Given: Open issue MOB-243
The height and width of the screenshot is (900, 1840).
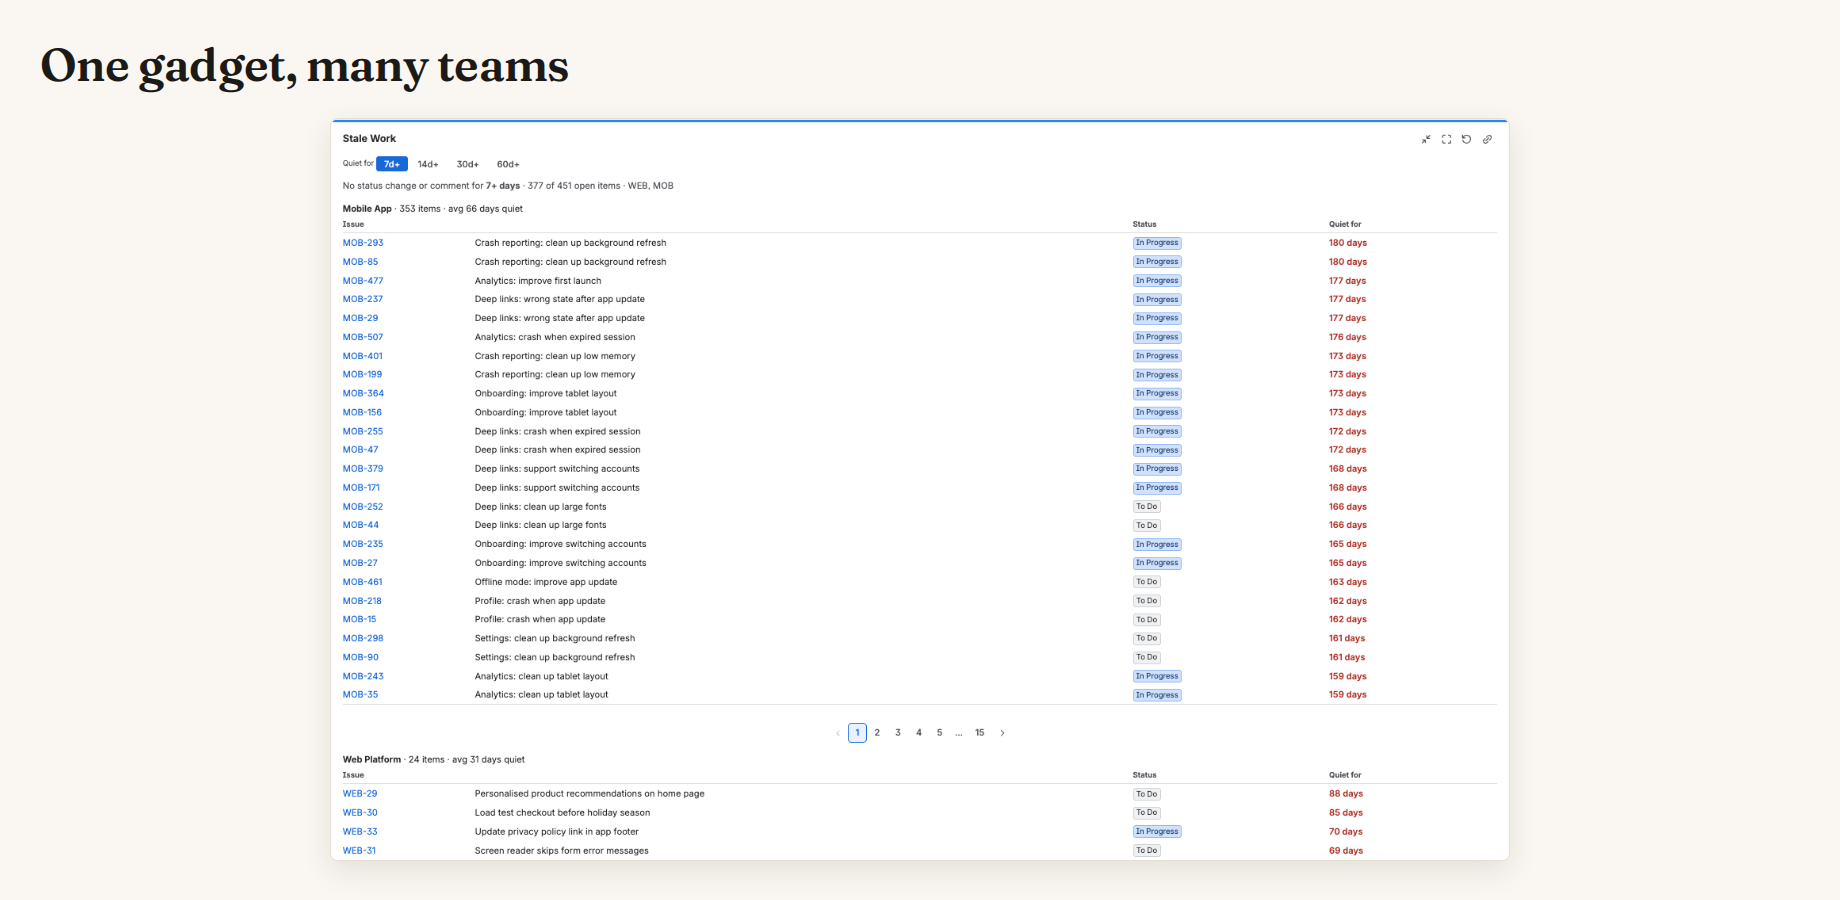Looking at the screenshot, I should point(363,676).
